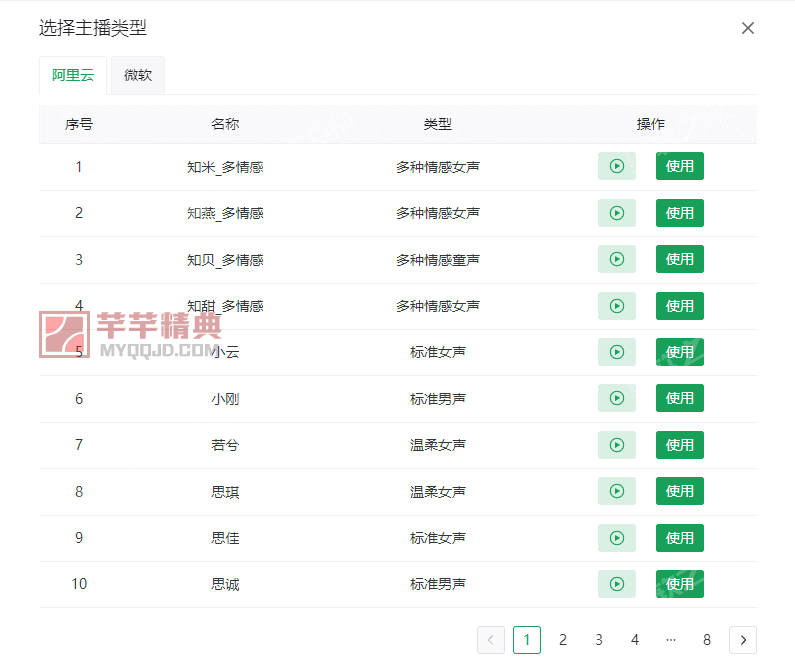This screenshot has width=795, height=667.
Task: Click 使用 button for 知甜_多情感
Action: click(x=679, y=306)
